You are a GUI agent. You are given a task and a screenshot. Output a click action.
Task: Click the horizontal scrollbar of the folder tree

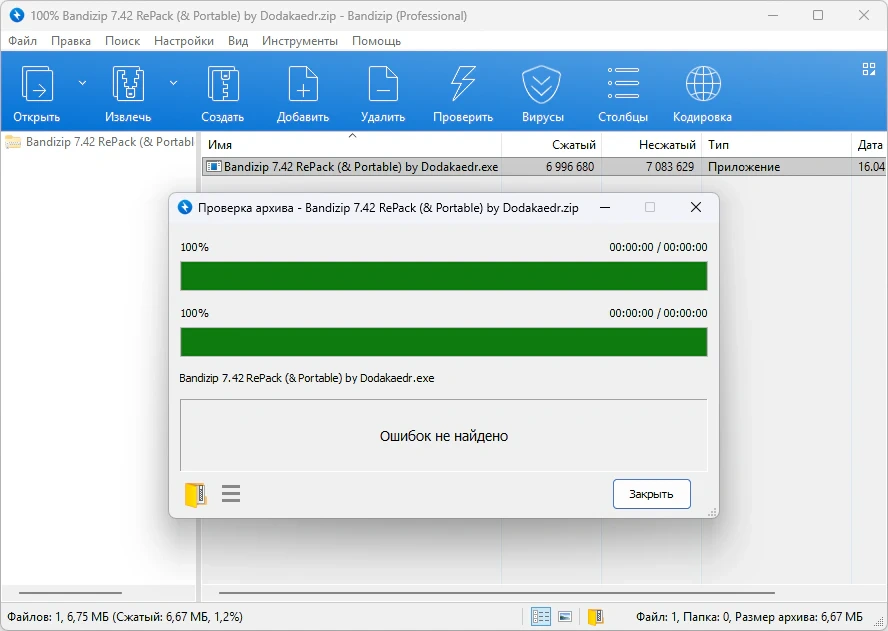[x=70, y=592]
